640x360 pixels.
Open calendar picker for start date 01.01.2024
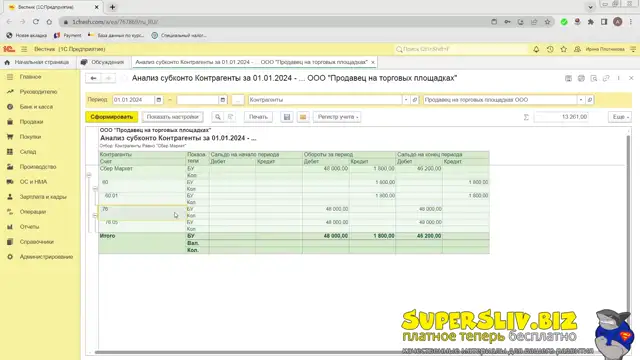click(x=159, y=100)
